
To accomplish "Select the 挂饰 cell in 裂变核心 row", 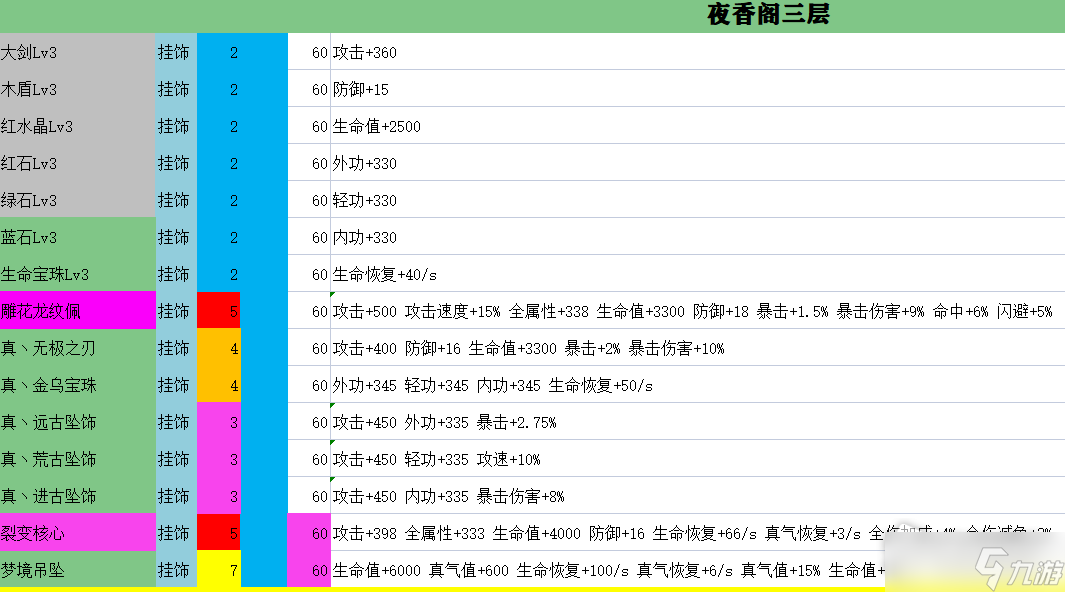I will tap(176, 533).
